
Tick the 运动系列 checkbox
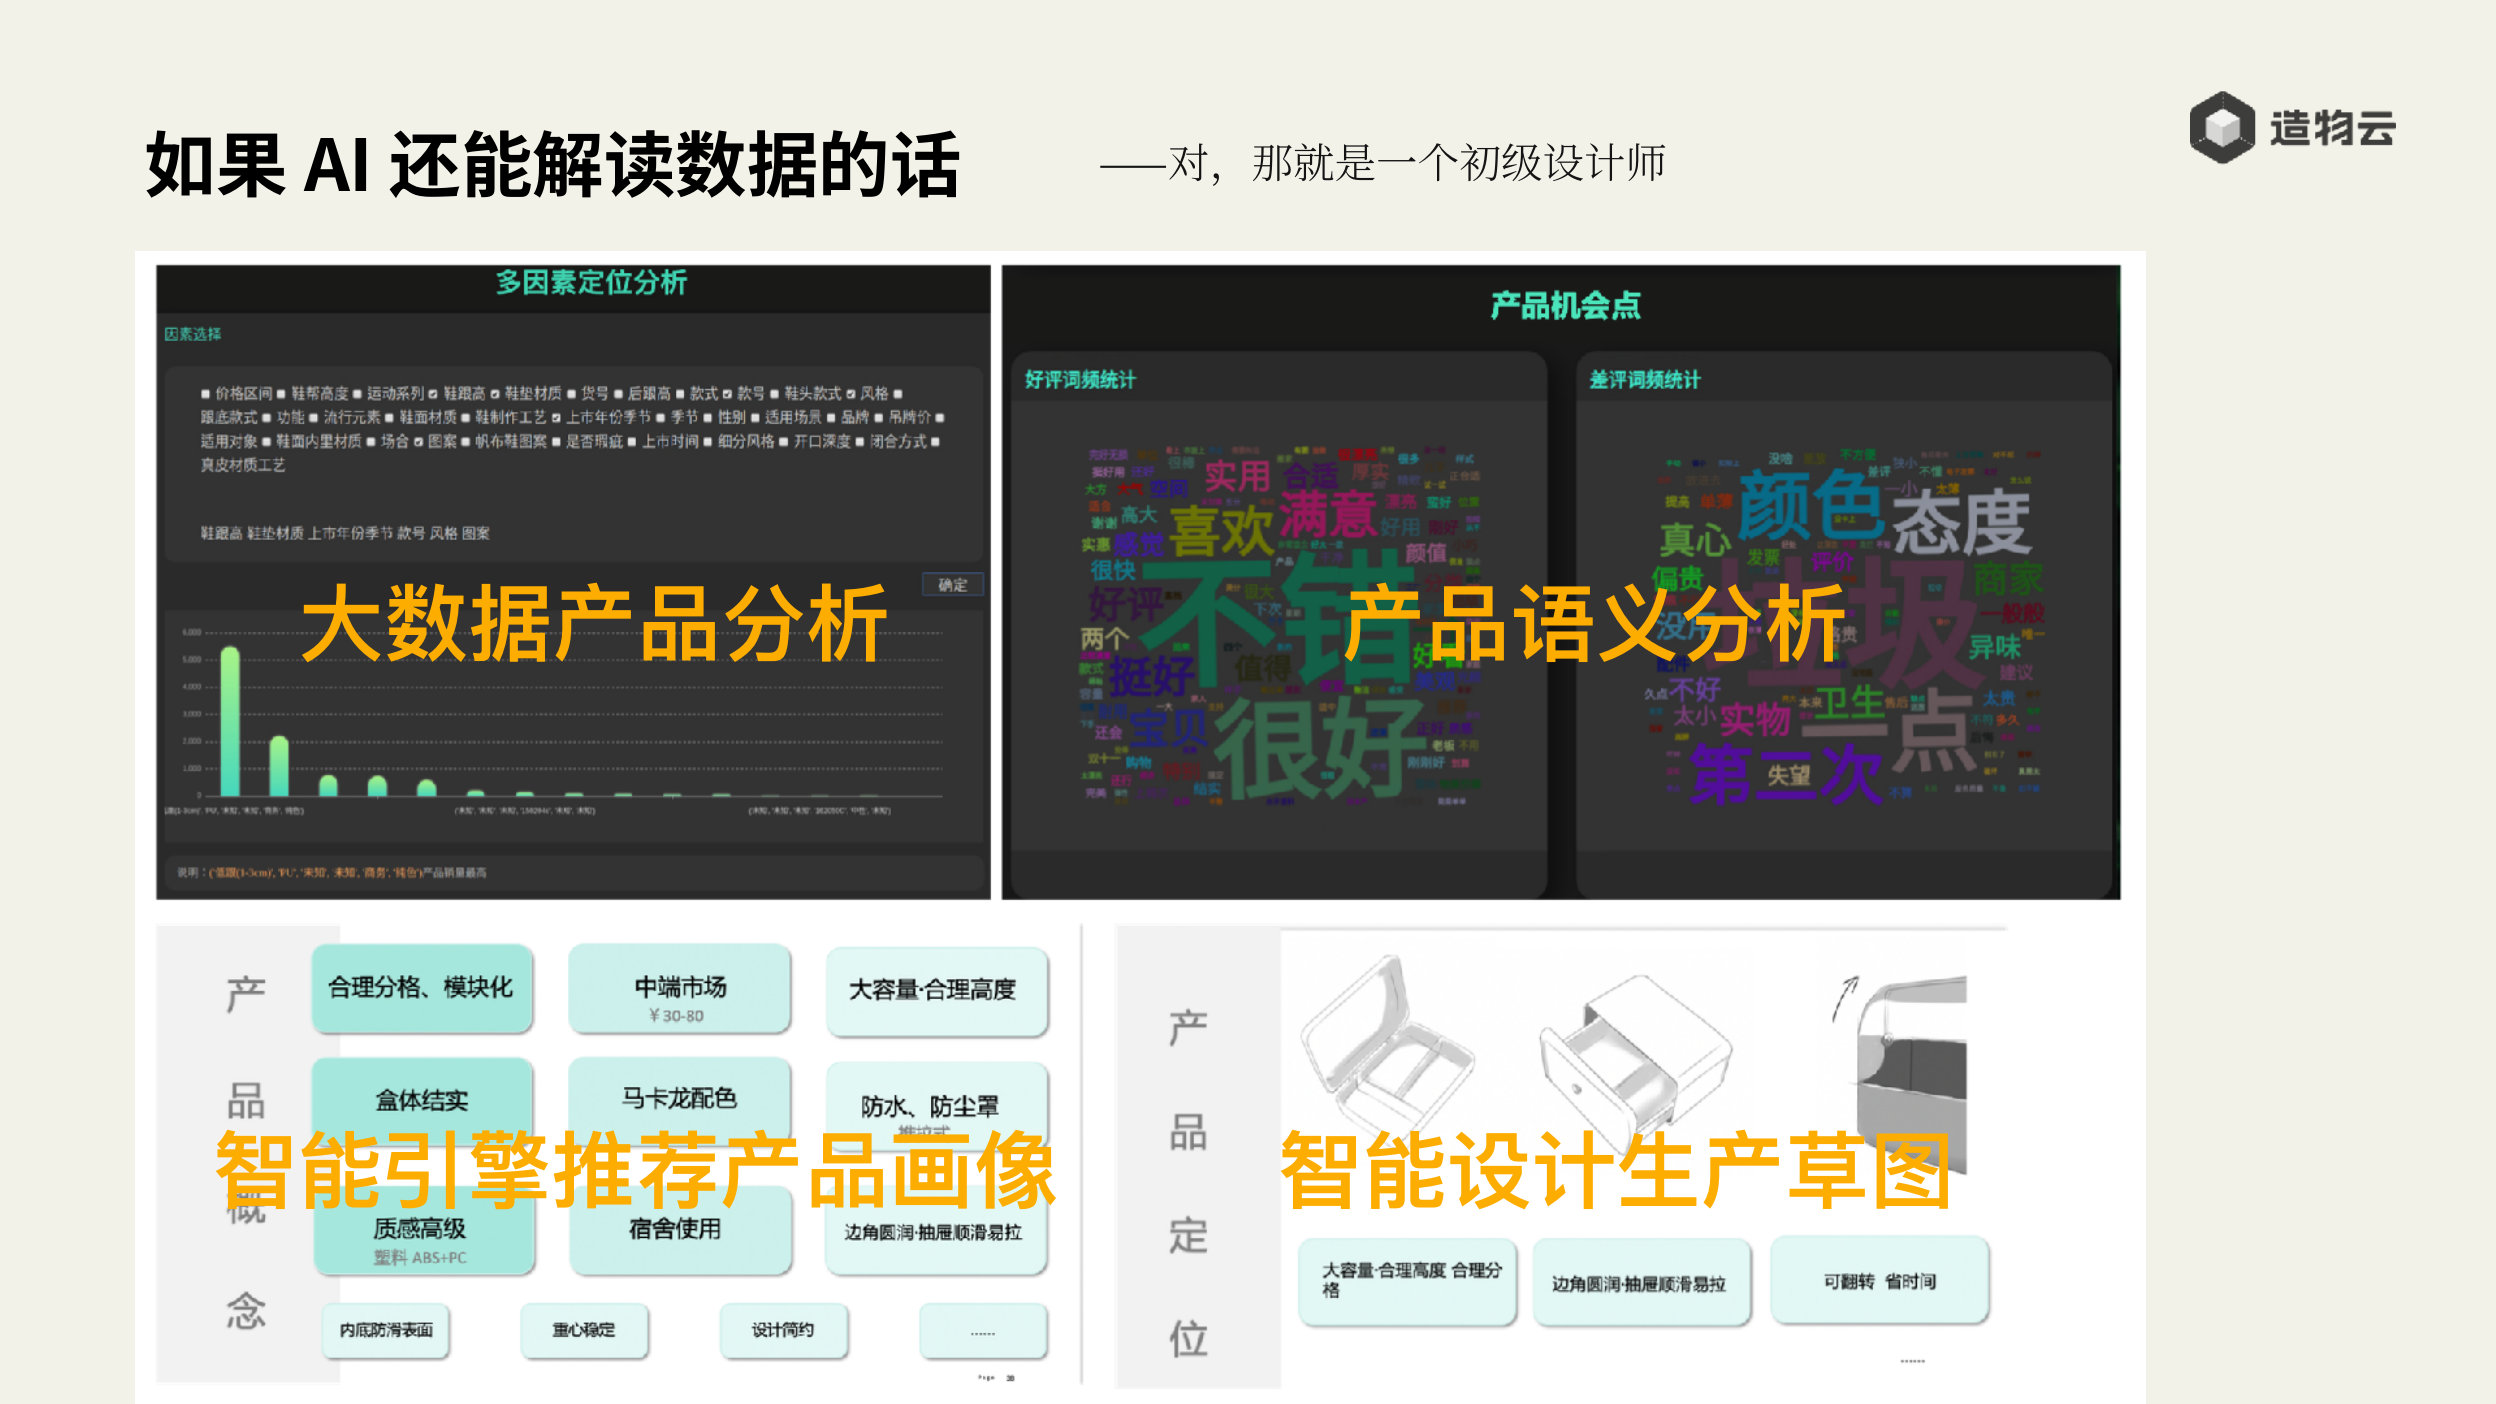357,394
